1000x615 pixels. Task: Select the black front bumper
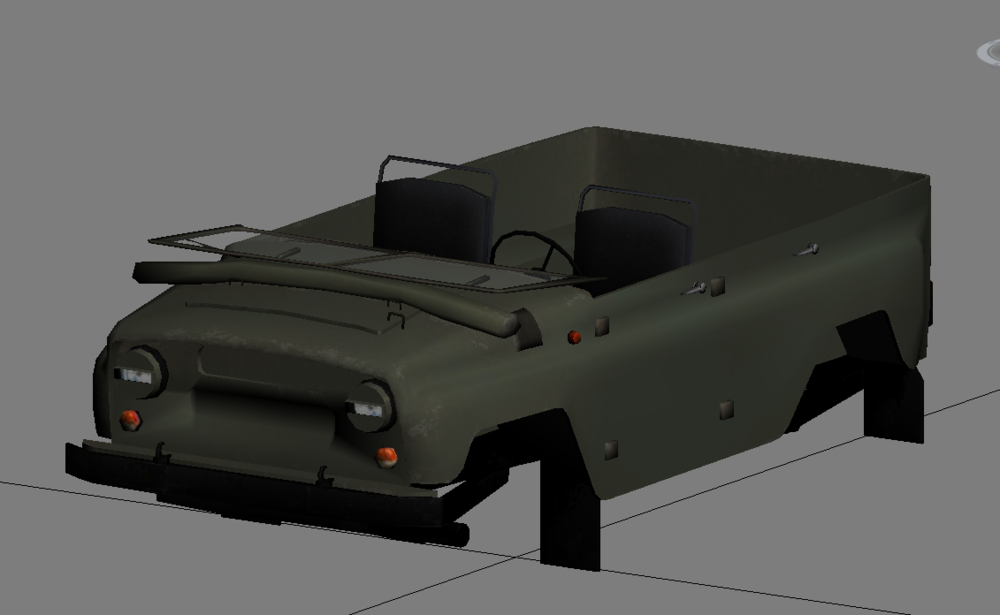pyautogui.click(x=267, y=493)
